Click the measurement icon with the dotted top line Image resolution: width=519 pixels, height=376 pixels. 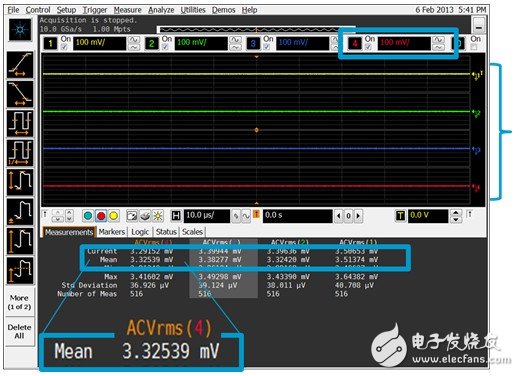point(20,270)
